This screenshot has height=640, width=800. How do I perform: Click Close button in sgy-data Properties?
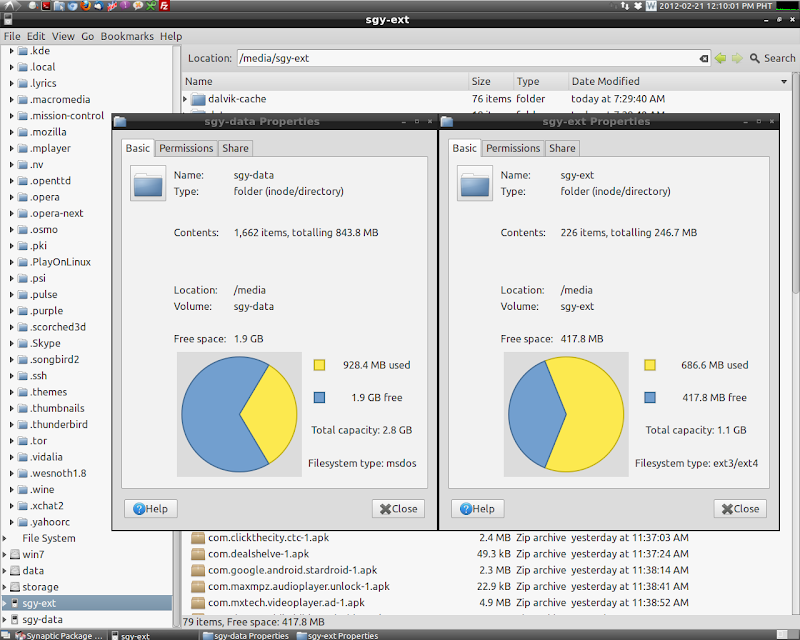[398, 508]
